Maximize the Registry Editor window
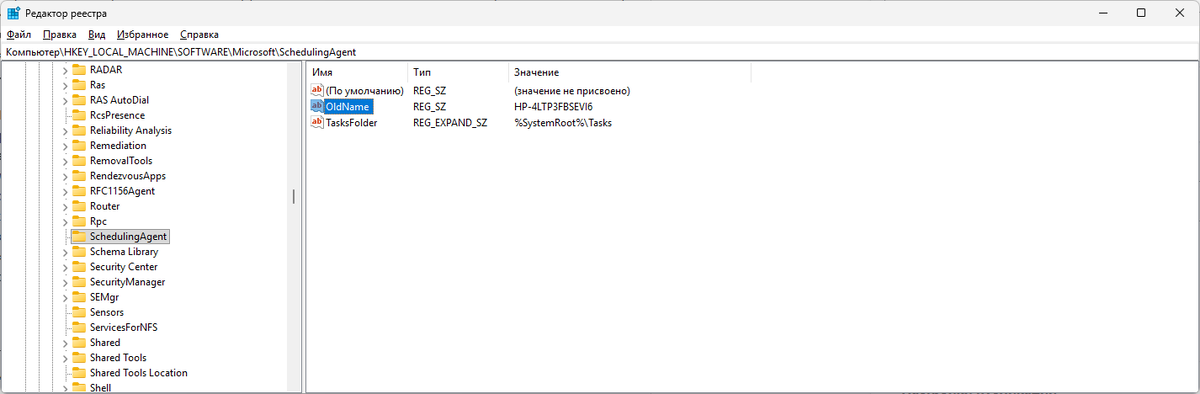 pos(1141,13)
